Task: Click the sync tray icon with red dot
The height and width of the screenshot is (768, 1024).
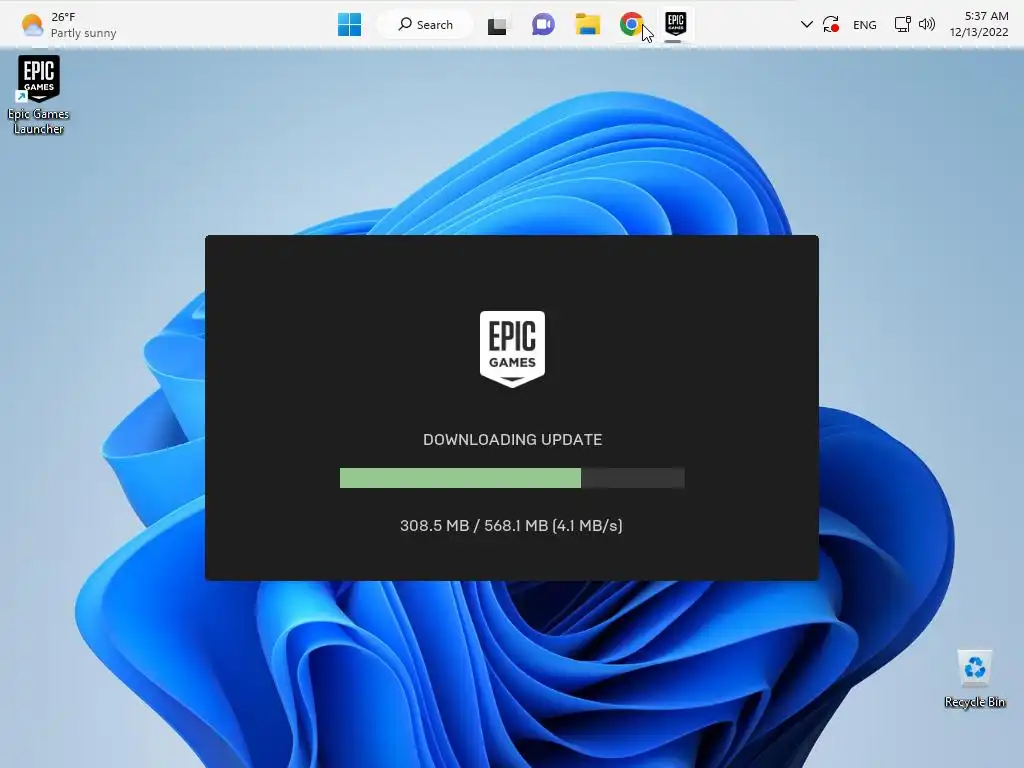Action: point(831,25)
